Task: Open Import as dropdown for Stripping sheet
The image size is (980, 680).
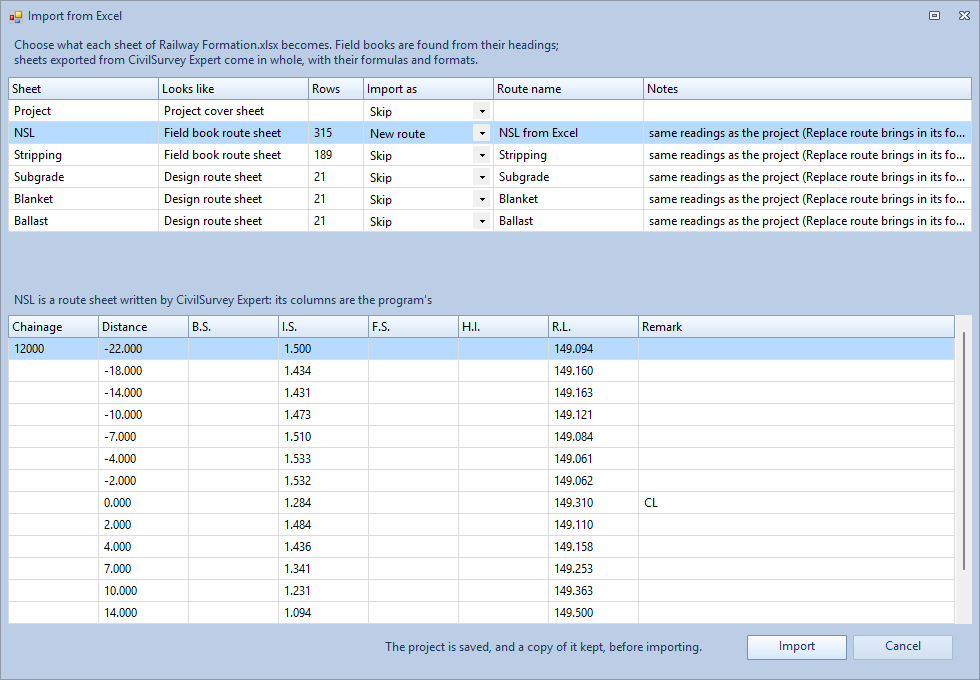Action: 482,155
